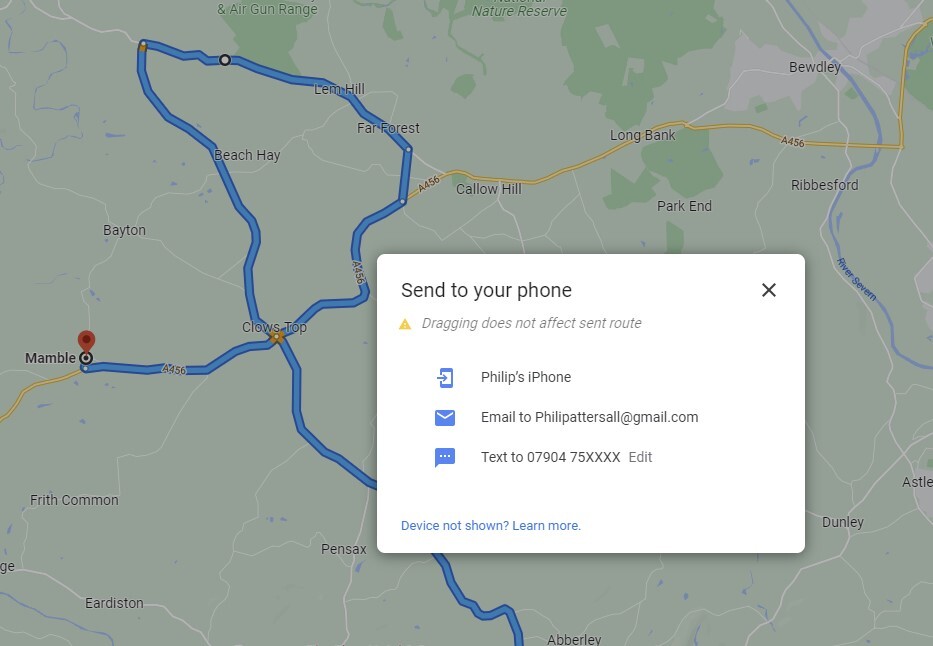Click the Mamble start point circle marker

point(86,358)
